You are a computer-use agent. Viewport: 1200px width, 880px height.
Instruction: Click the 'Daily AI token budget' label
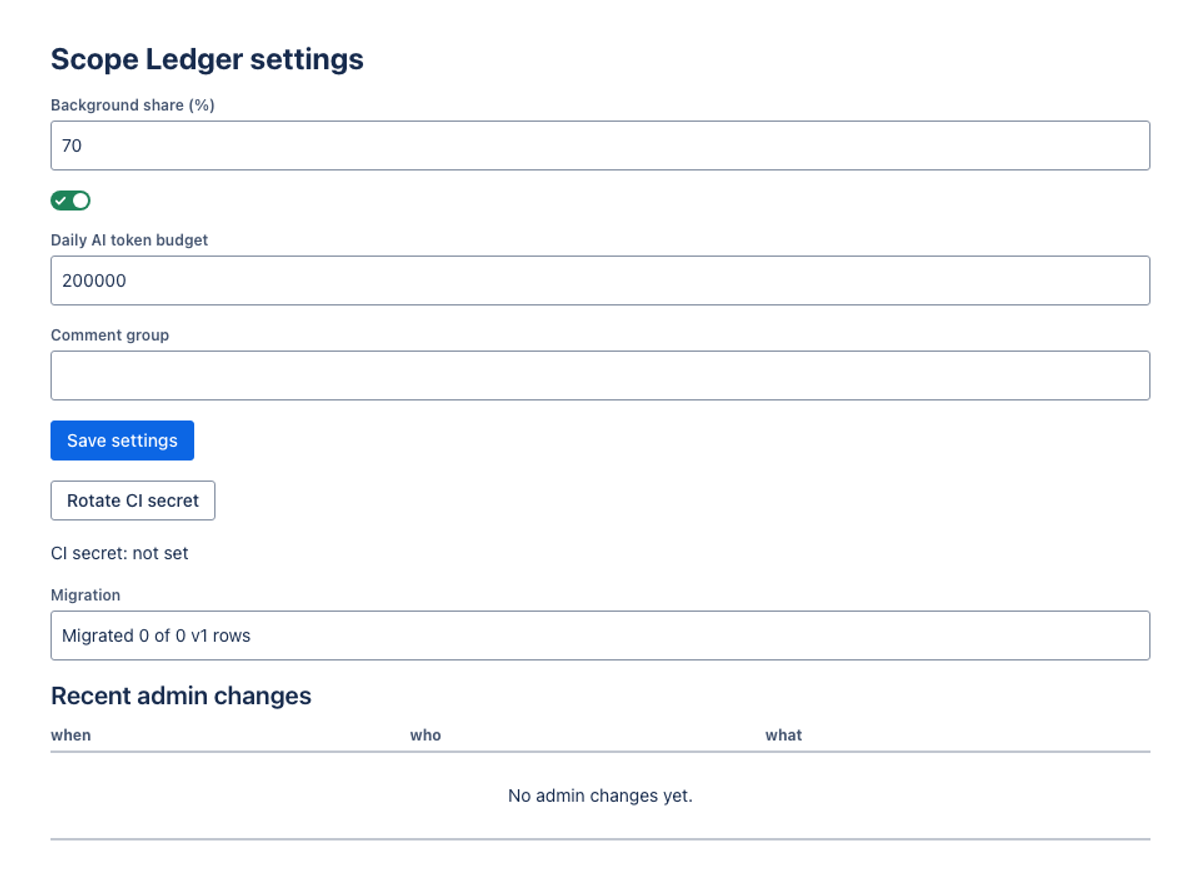(130, 240)
